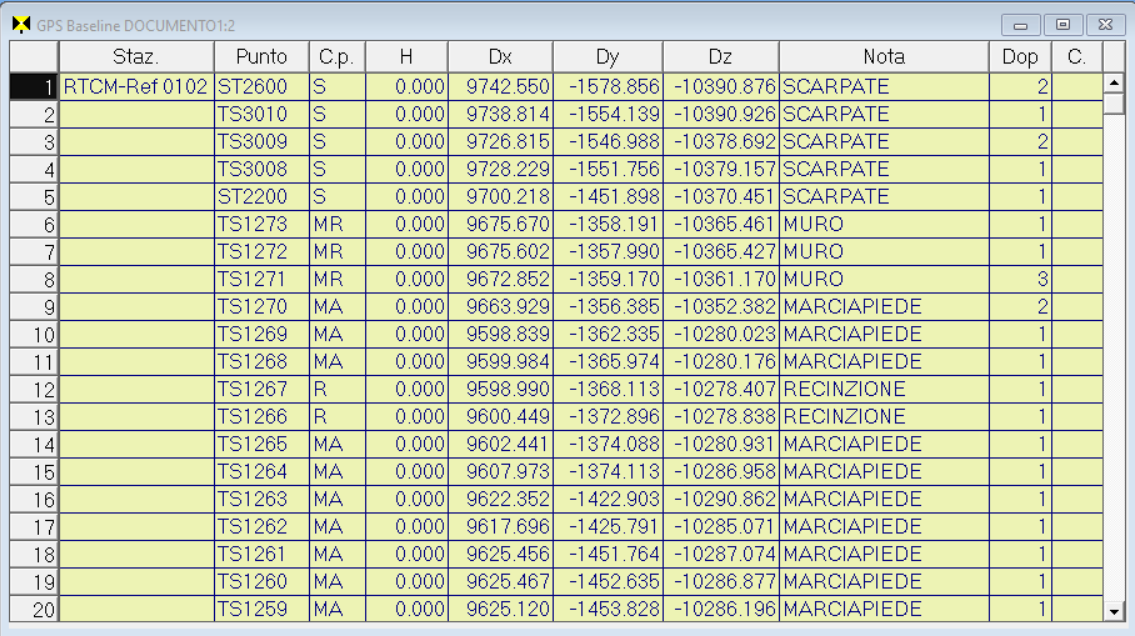Select the TS1271 point cell

[261, 278]
